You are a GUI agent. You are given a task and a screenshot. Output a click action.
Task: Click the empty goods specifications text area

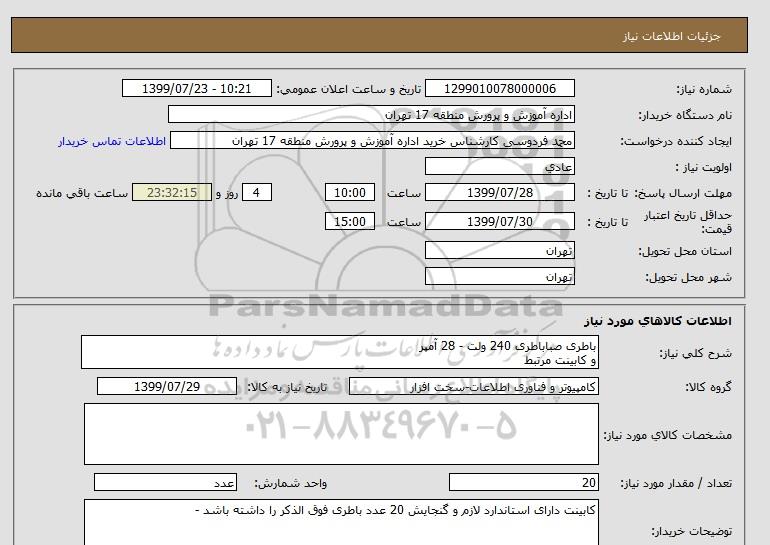(341, 434)
